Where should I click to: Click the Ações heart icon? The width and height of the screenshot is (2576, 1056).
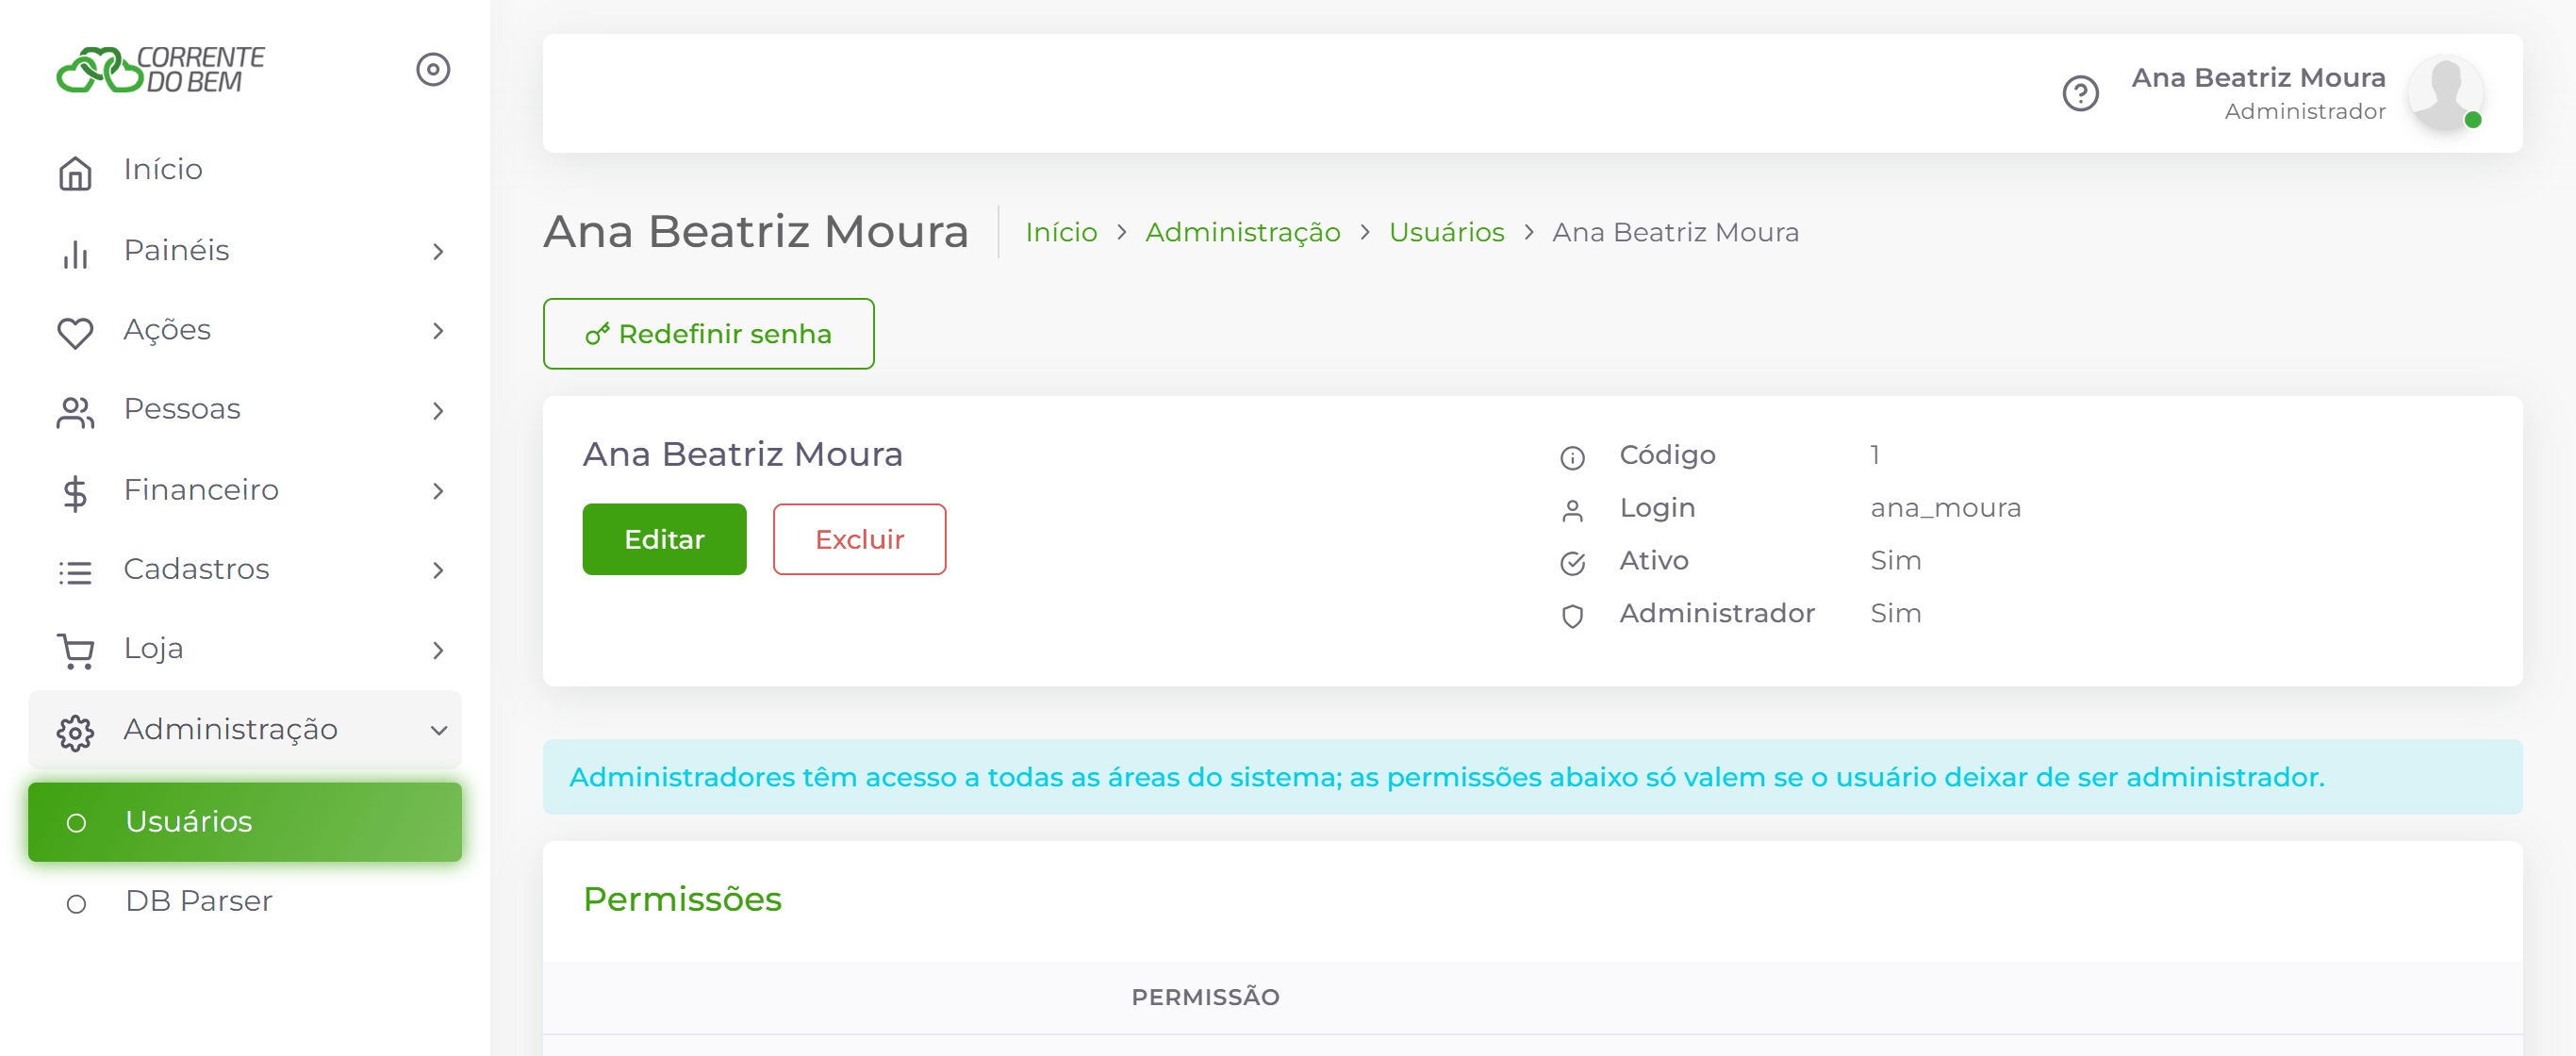(x=75, y=332)
